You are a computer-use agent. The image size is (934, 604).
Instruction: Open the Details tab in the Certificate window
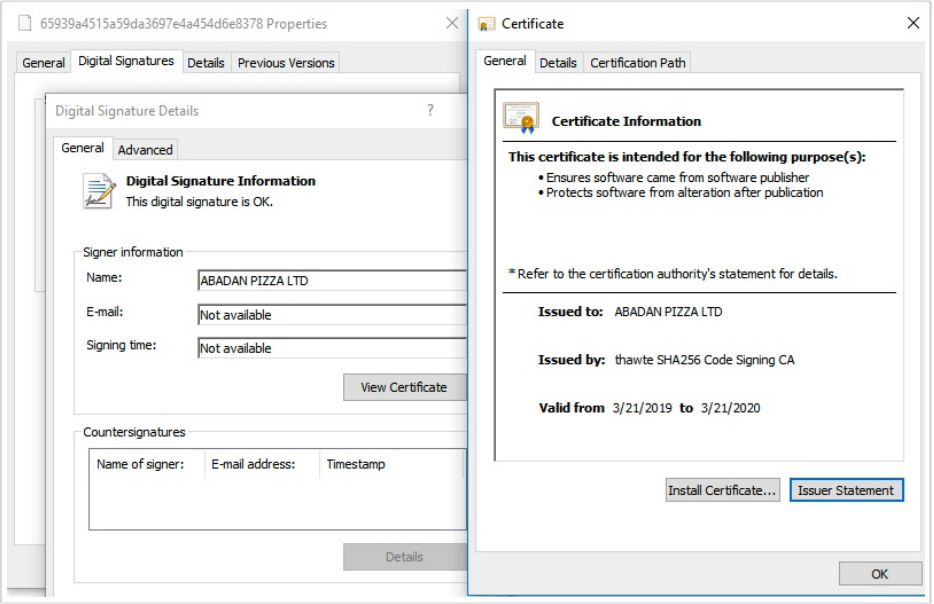click(558, 63)
